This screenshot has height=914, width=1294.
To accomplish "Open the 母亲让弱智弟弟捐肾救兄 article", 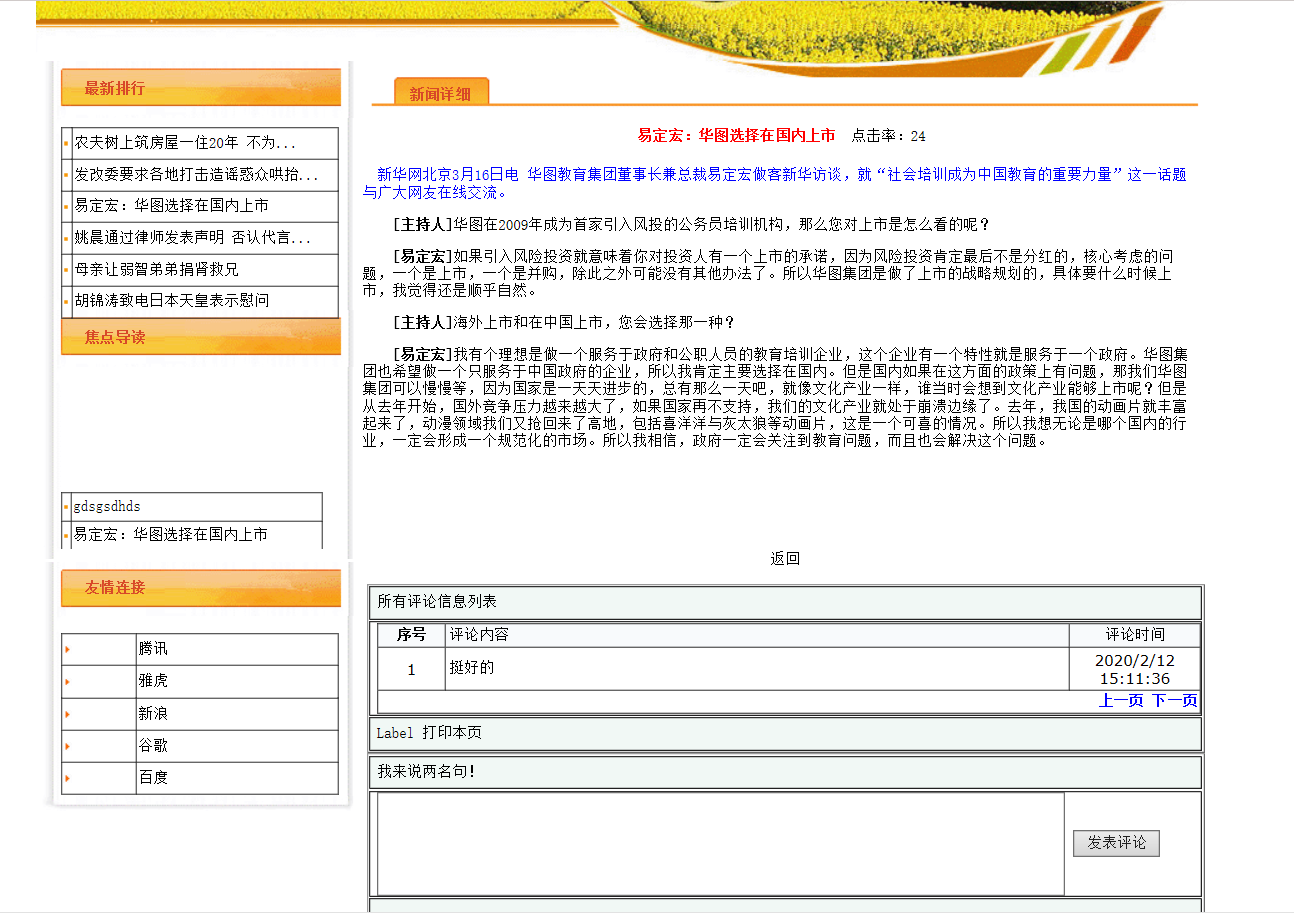I will (156, 270).
